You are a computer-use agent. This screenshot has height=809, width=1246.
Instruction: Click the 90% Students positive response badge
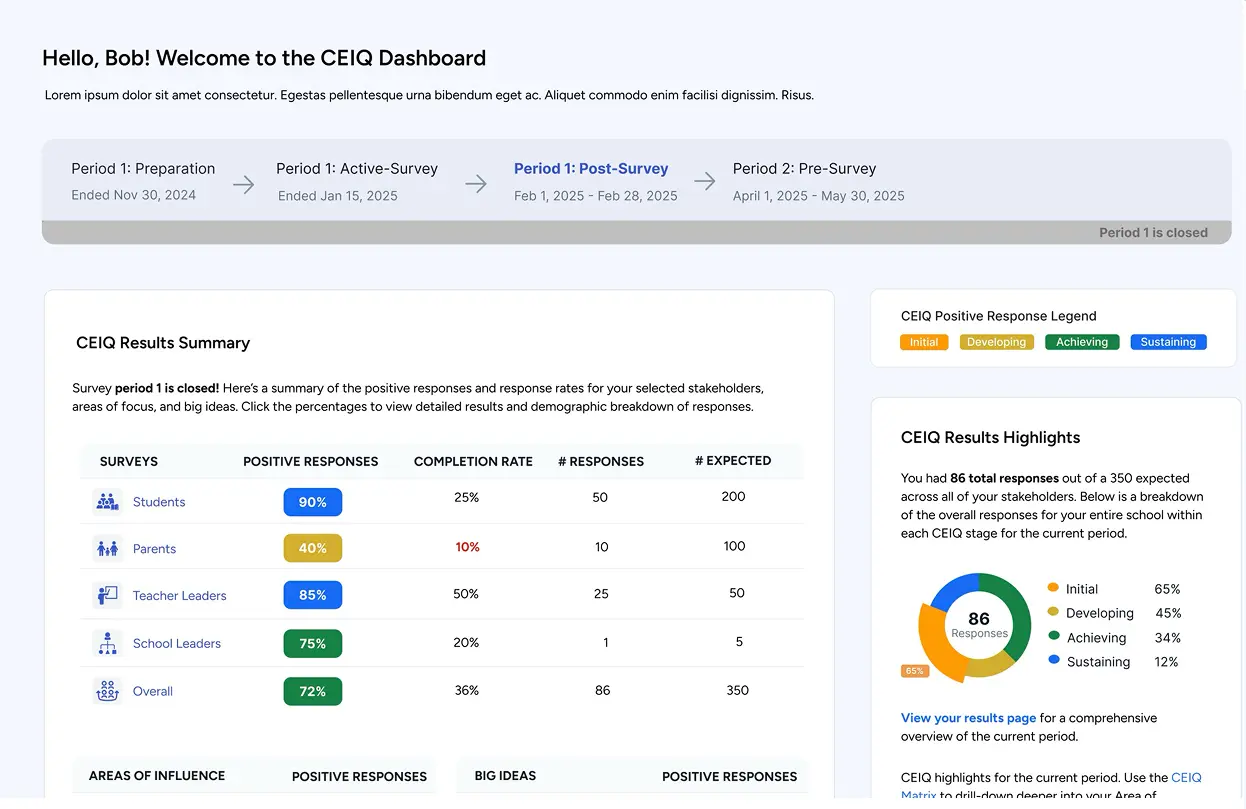pyautogui.click(x=312, y=502)
